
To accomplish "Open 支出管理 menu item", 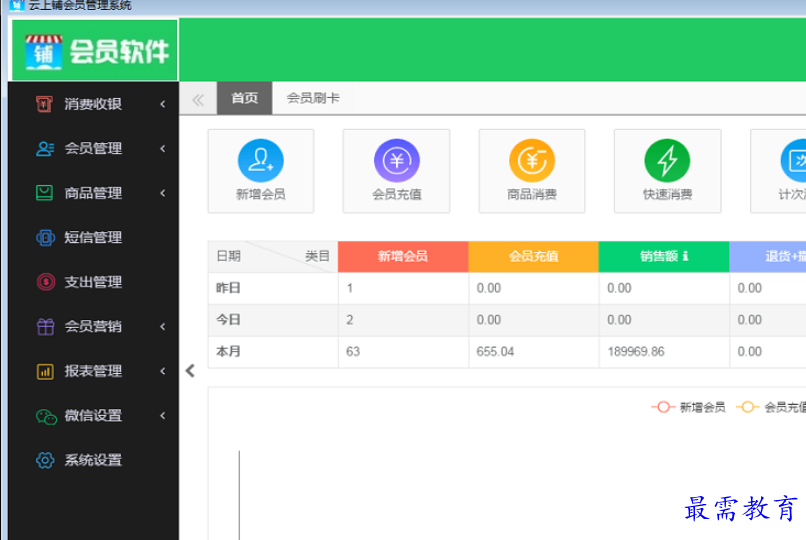I will point(94,282).
